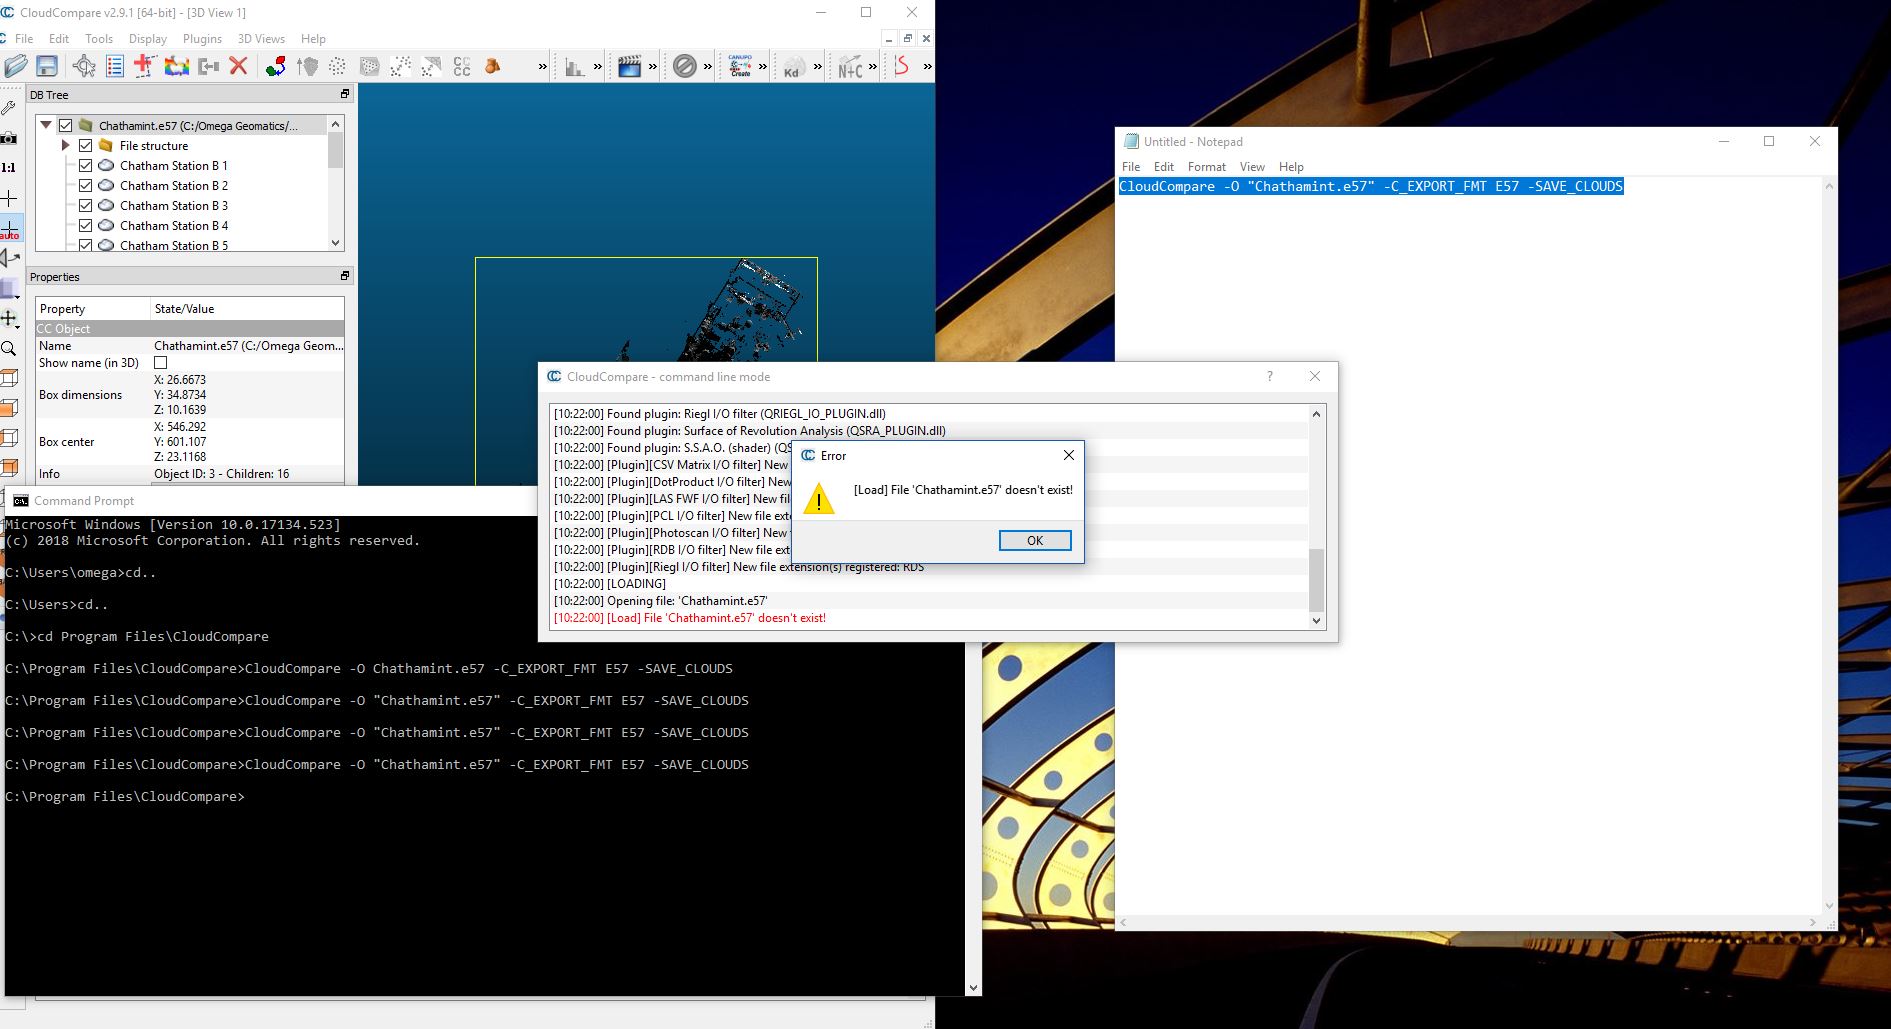This screenshot has width=1891, height=1029.
Task: Float the DB Tree panel
Action: click(x=345, y=94)
